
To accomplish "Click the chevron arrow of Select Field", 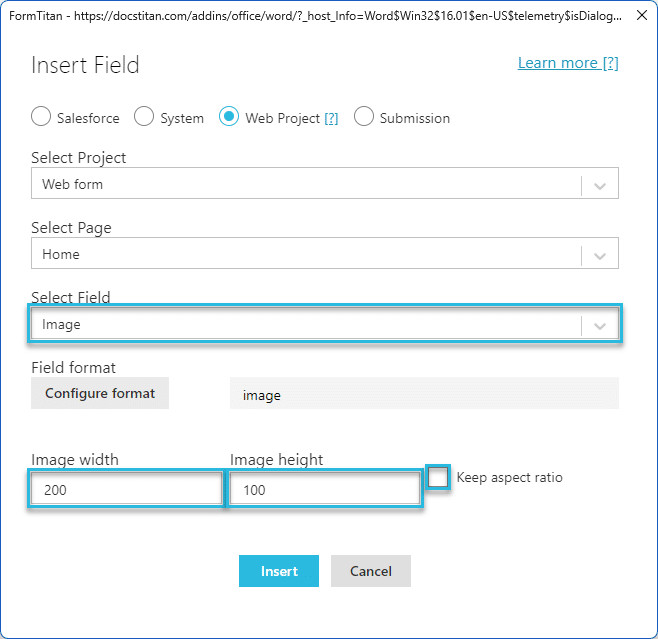I will (599, 325).
